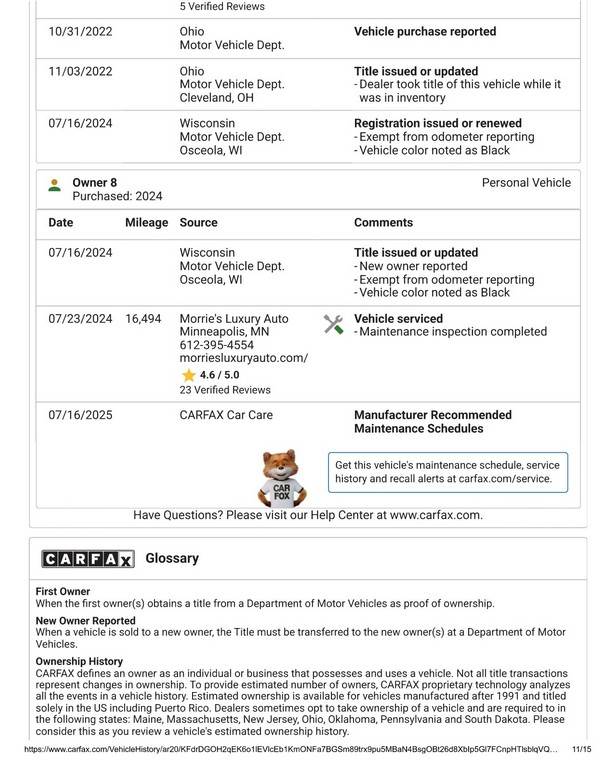615x768 pixels.
Task: Open the 5 Verified Reviews link
Action: (222, 6)
